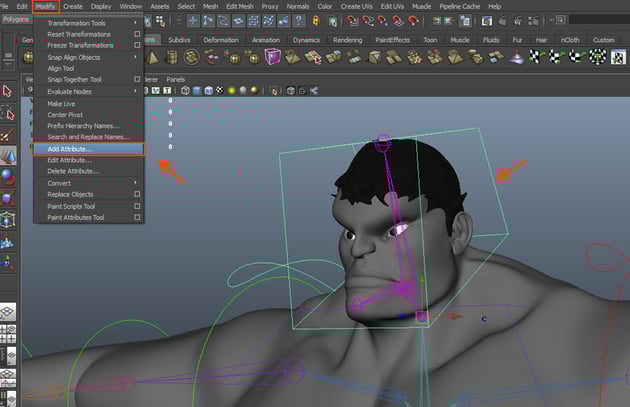Choose Add Attribute... from Modify menu
The height and width of the screenshot is (407, 630).
tap(88, 149)
